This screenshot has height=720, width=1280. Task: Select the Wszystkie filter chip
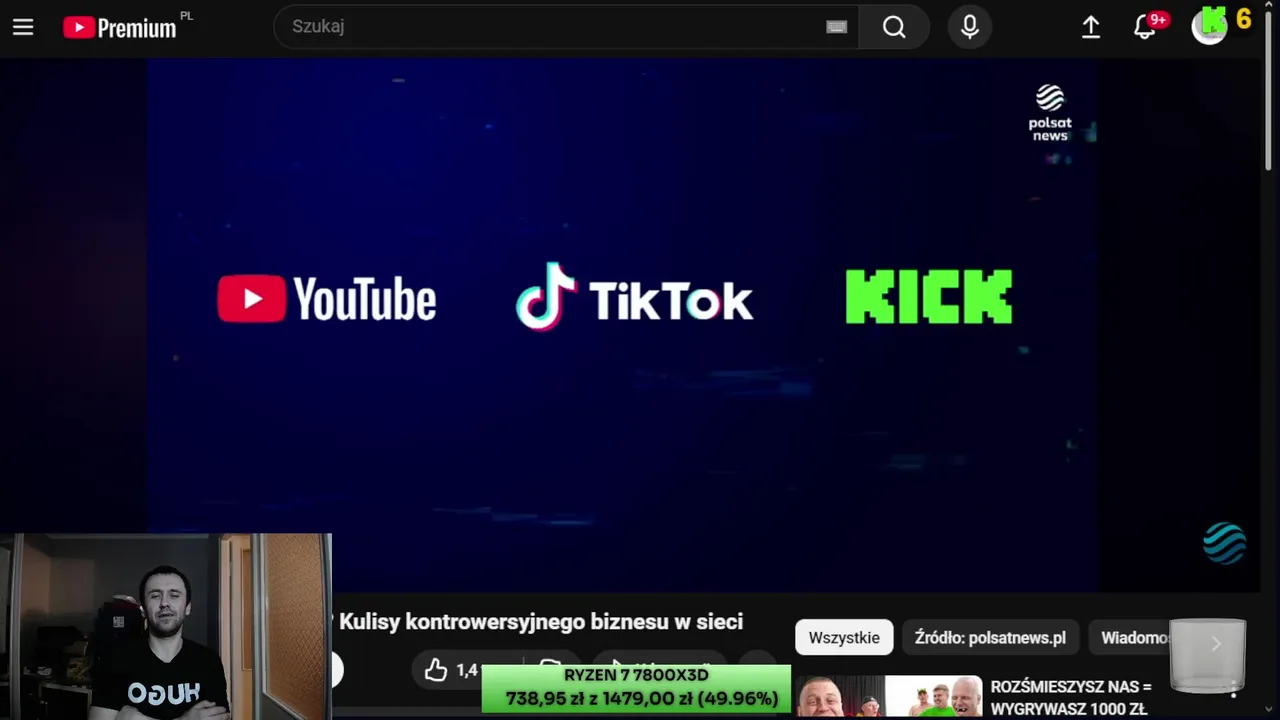point(844,637)
